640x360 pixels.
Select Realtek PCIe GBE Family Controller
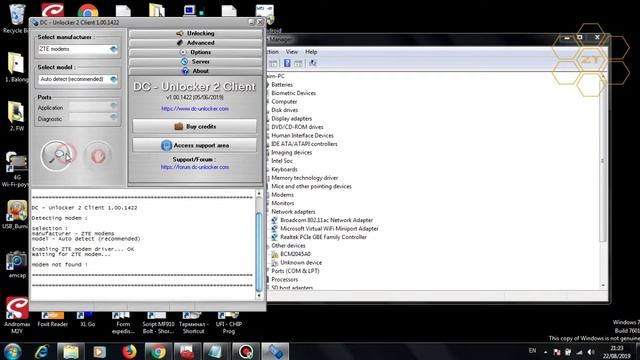tap(323, 237)
